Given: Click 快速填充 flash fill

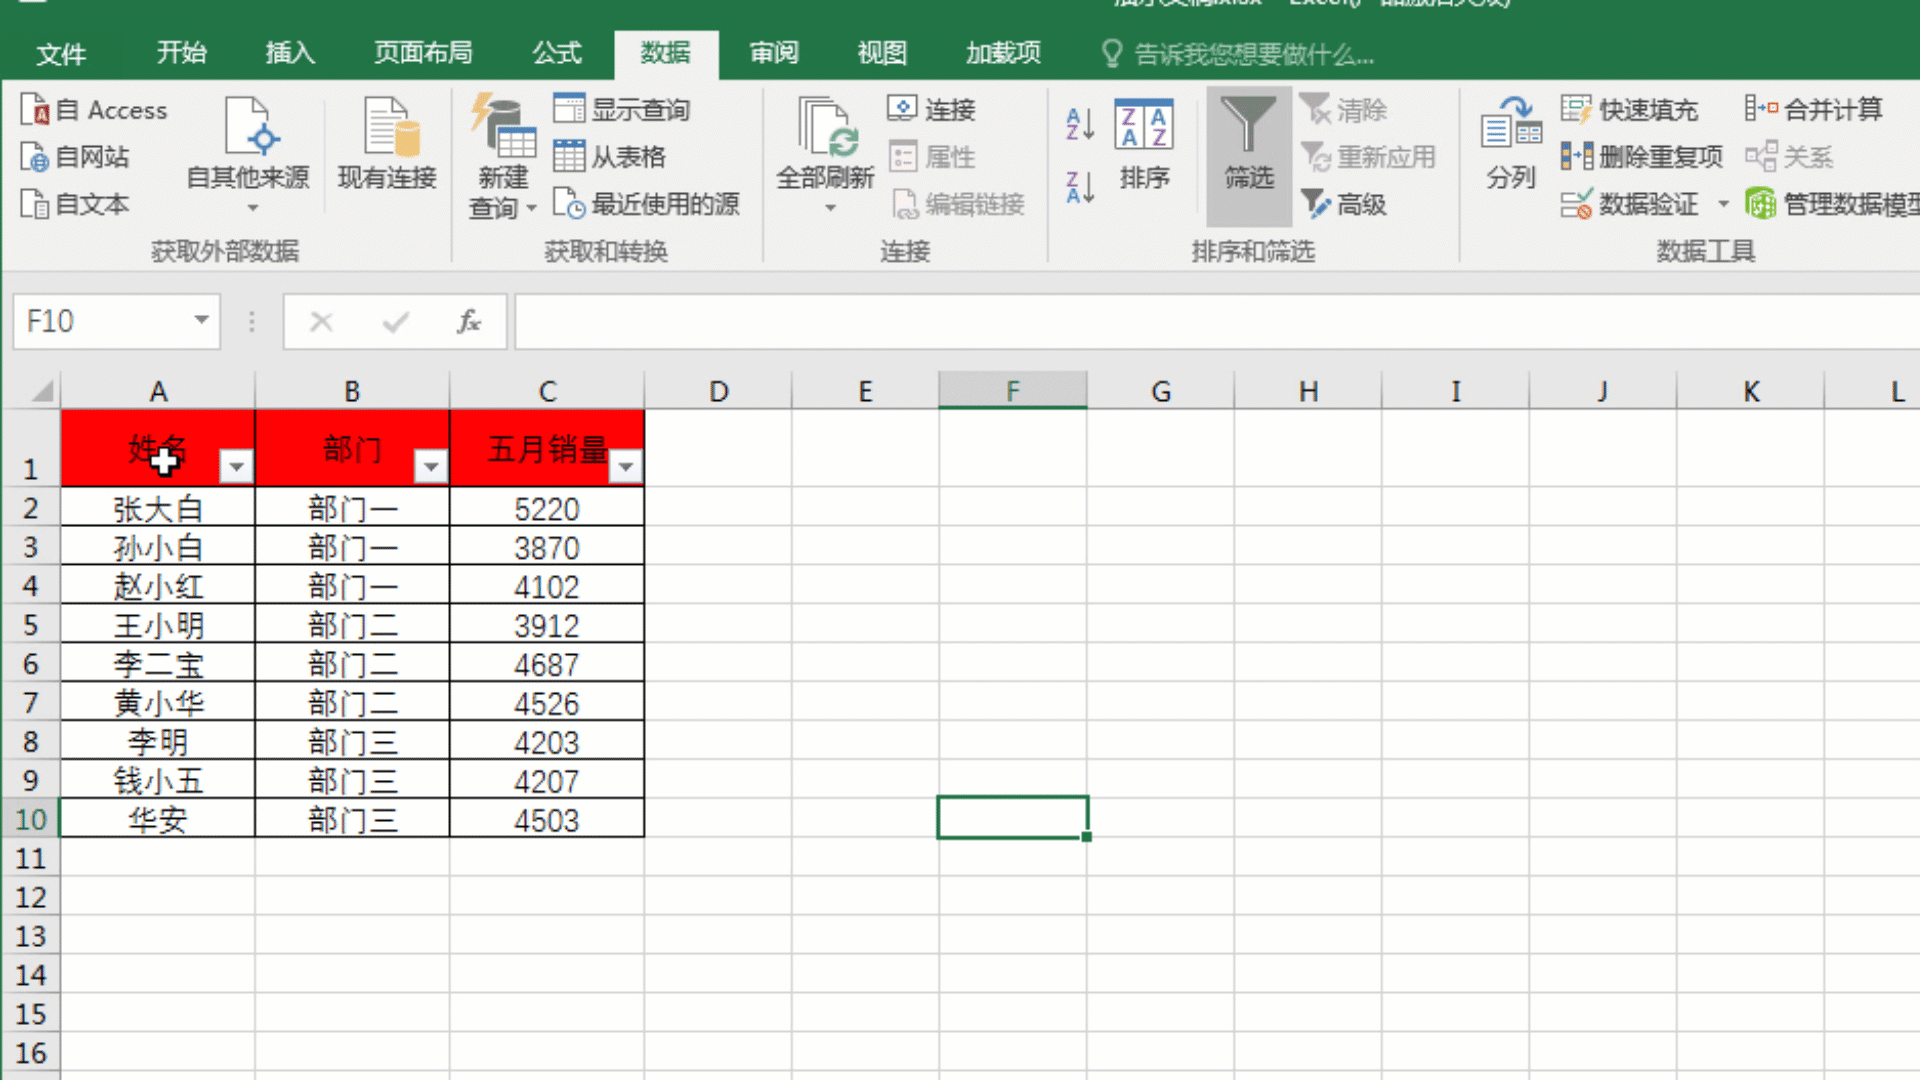Looking at the screenshot, I should (x=1629, y=110).
